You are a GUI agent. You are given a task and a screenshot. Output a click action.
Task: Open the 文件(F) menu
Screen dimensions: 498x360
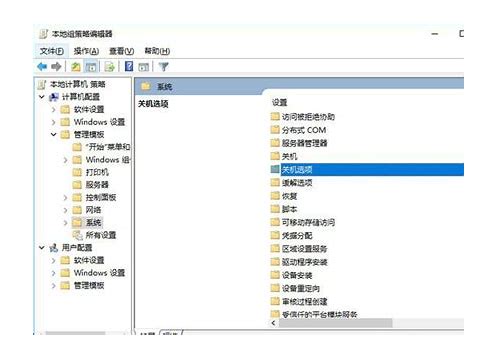pyautogui.click(x=52, y=51)
